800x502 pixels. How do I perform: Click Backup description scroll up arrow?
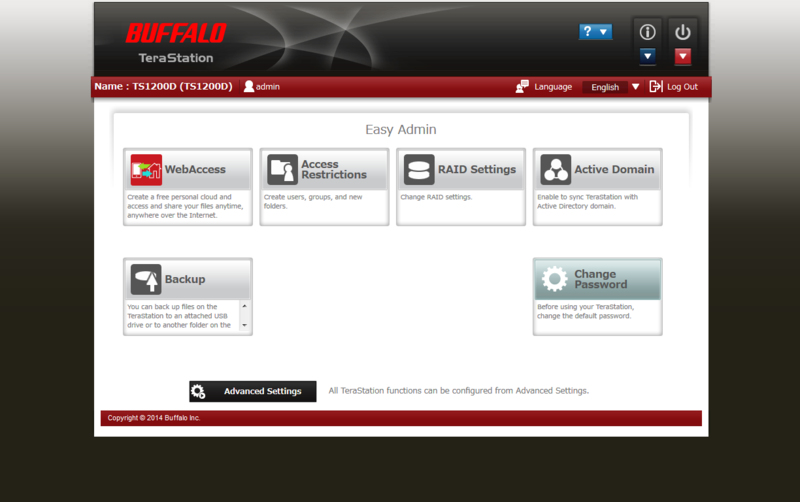(245, 306)
